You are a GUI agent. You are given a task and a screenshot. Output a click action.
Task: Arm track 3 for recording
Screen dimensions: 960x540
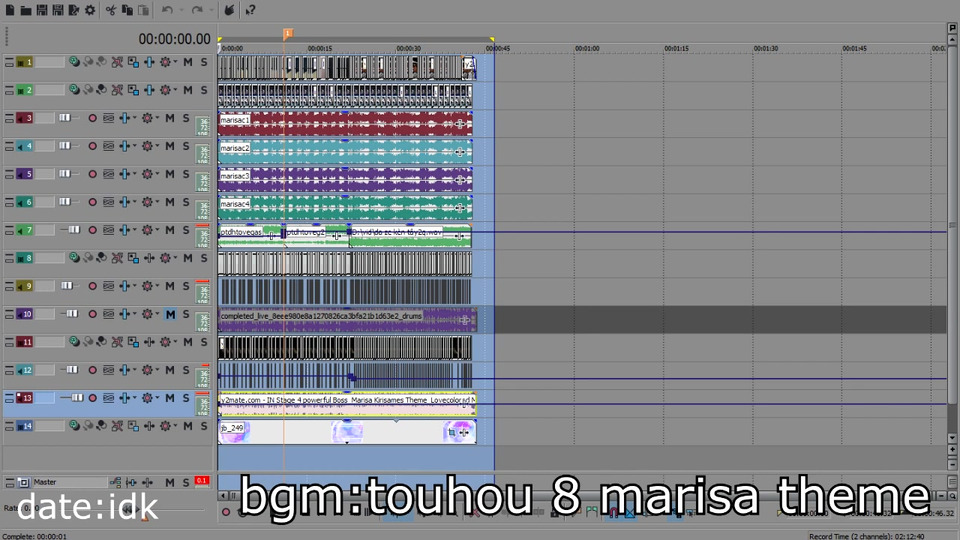pos(92,118)
